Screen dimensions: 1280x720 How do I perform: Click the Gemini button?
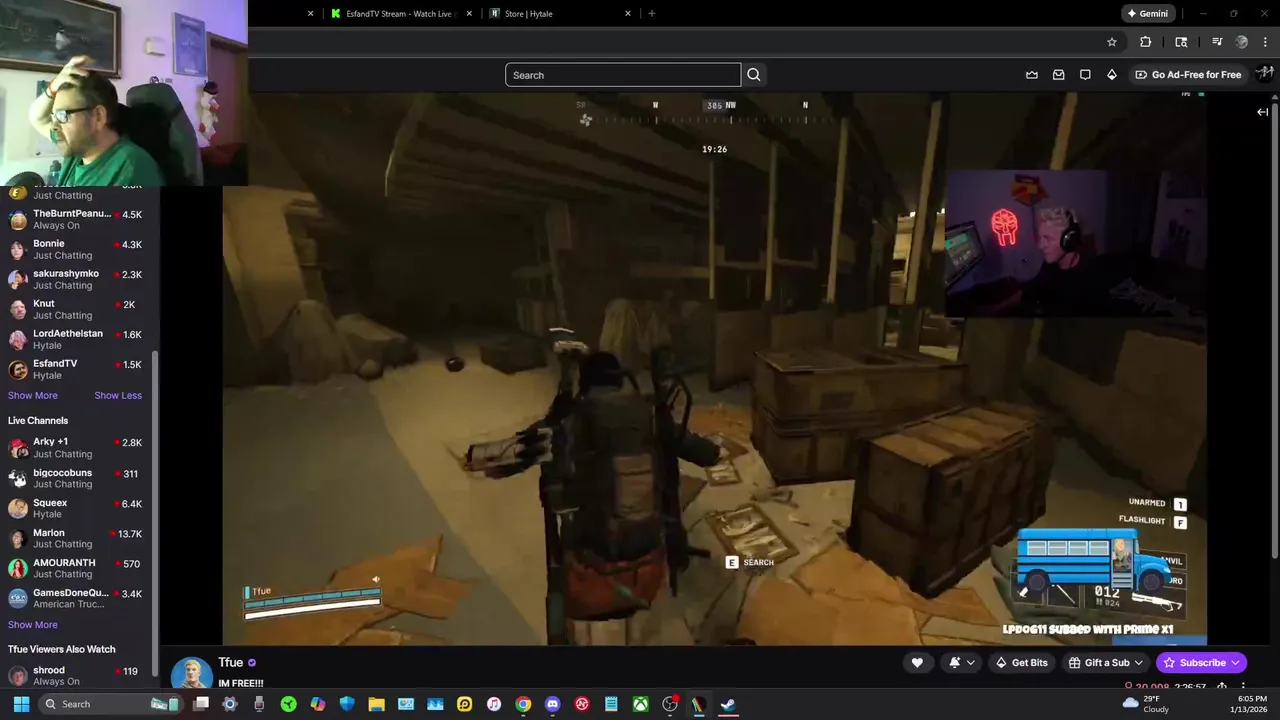point(1147,14)
